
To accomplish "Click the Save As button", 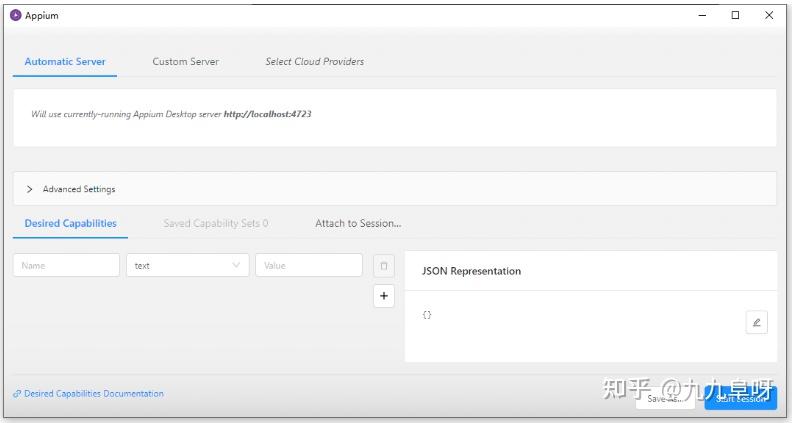I will [665, 398].
